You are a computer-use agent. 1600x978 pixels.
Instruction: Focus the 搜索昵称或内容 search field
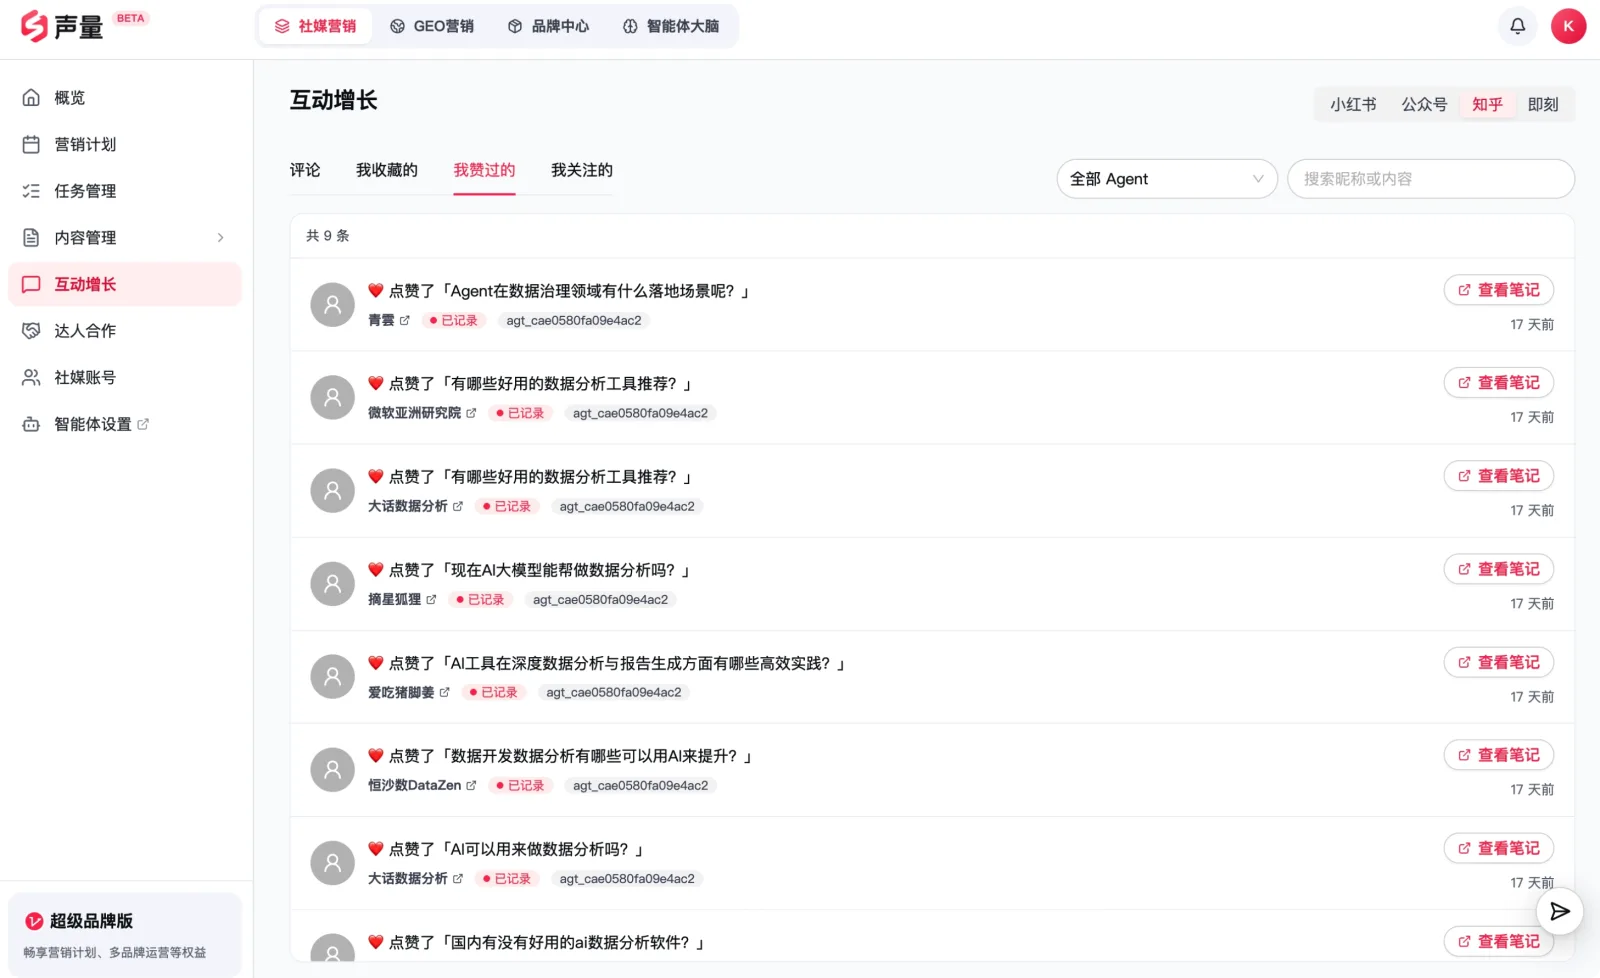tap(1431, 179)
